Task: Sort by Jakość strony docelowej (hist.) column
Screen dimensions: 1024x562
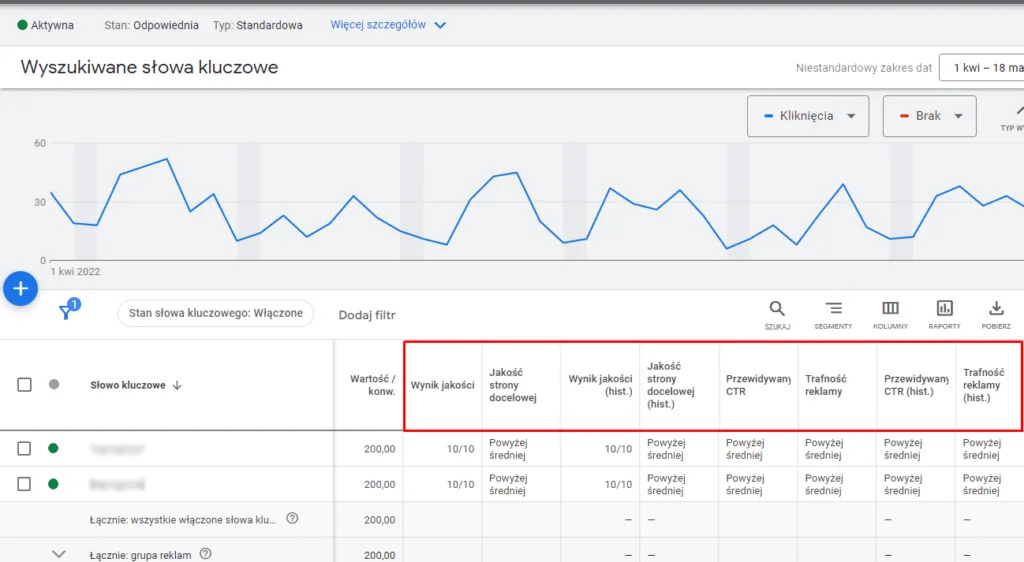Action: [671, 385]
